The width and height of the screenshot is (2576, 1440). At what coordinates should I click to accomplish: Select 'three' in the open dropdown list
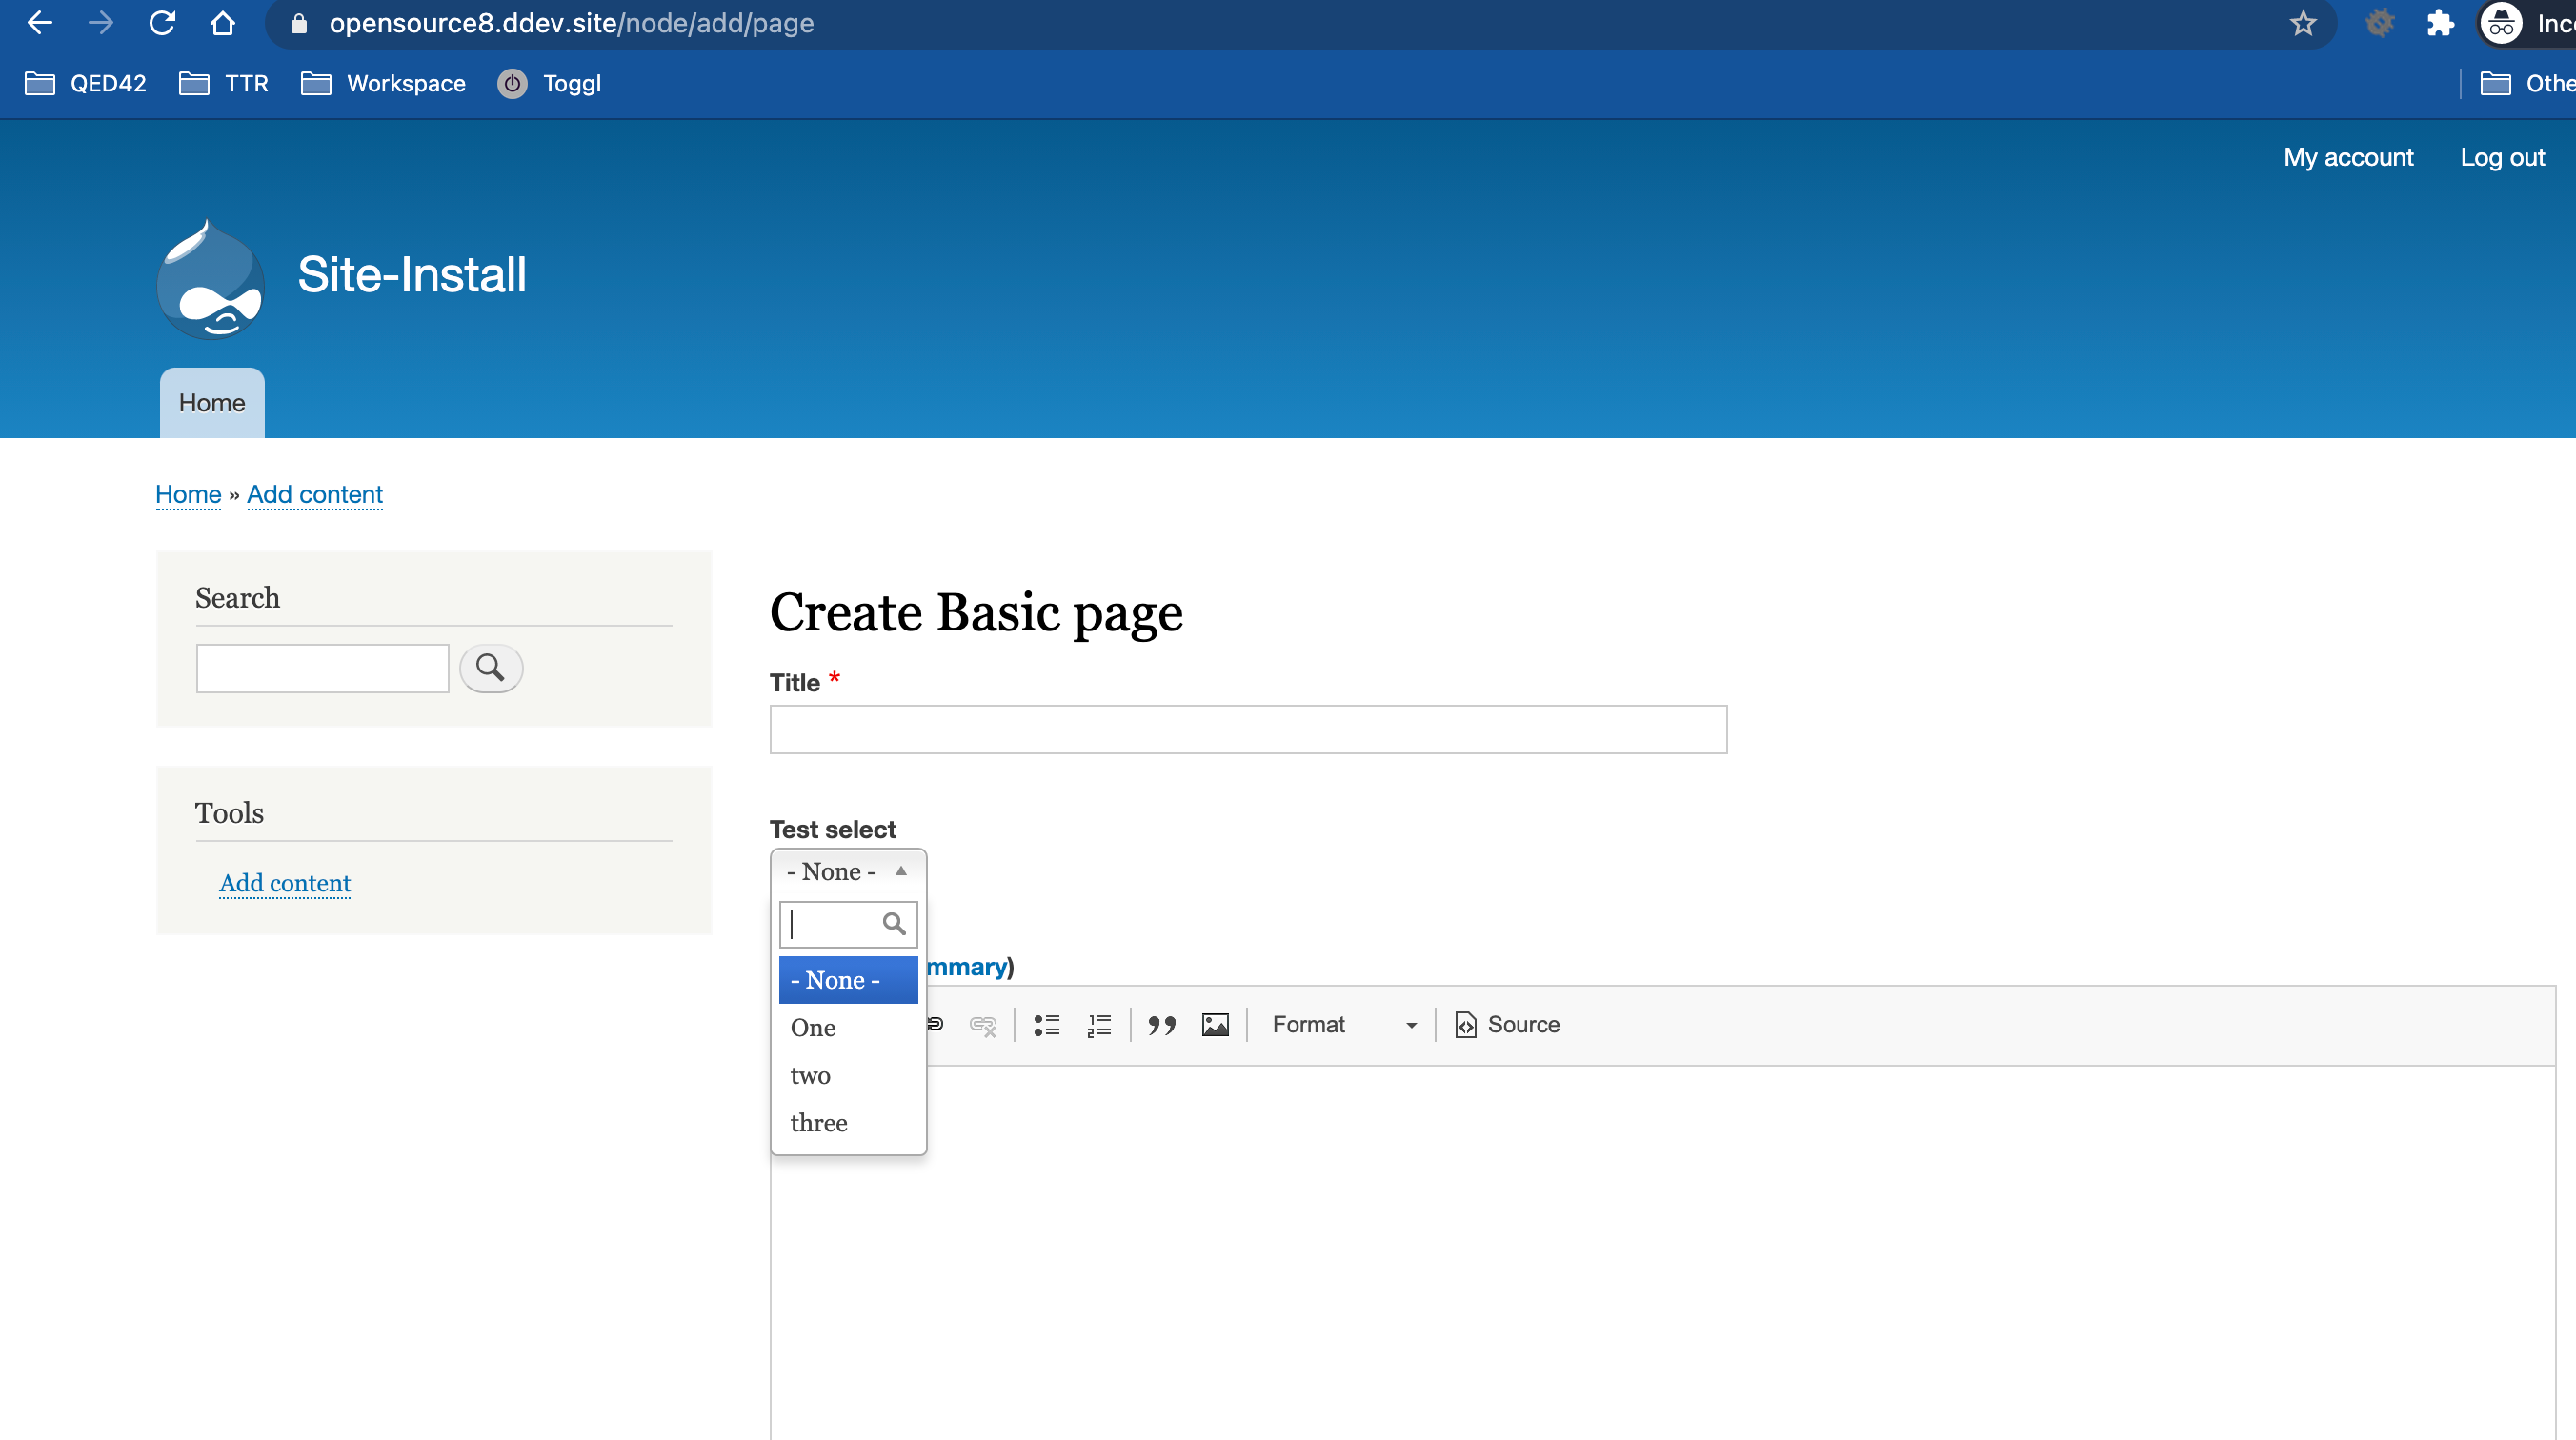coord(818,1122)
